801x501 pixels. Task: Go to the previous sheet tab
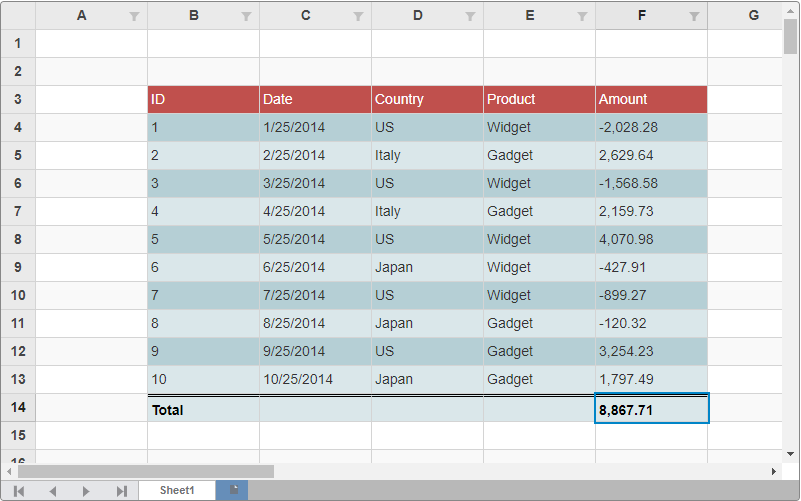(x=53, y=491)
